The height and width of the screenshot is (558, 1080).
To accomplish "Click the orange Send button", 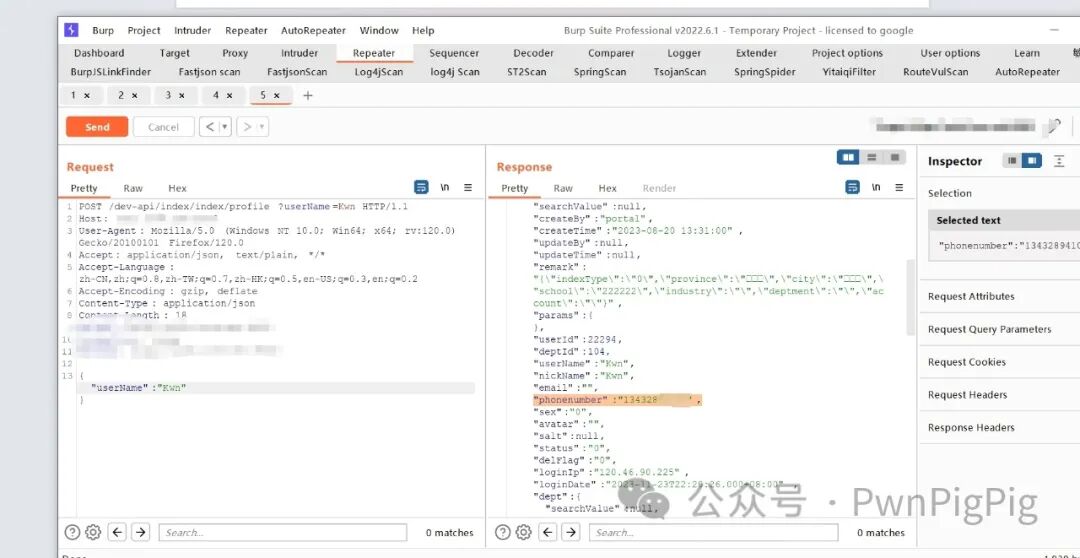I will (97, 127).
